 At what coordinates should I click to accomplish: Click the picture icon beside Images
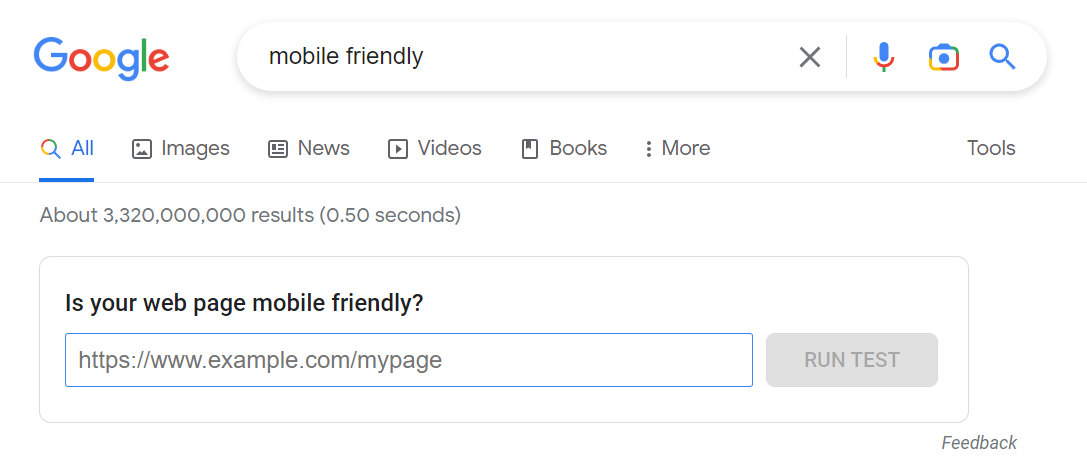click(x=142, y=149)
